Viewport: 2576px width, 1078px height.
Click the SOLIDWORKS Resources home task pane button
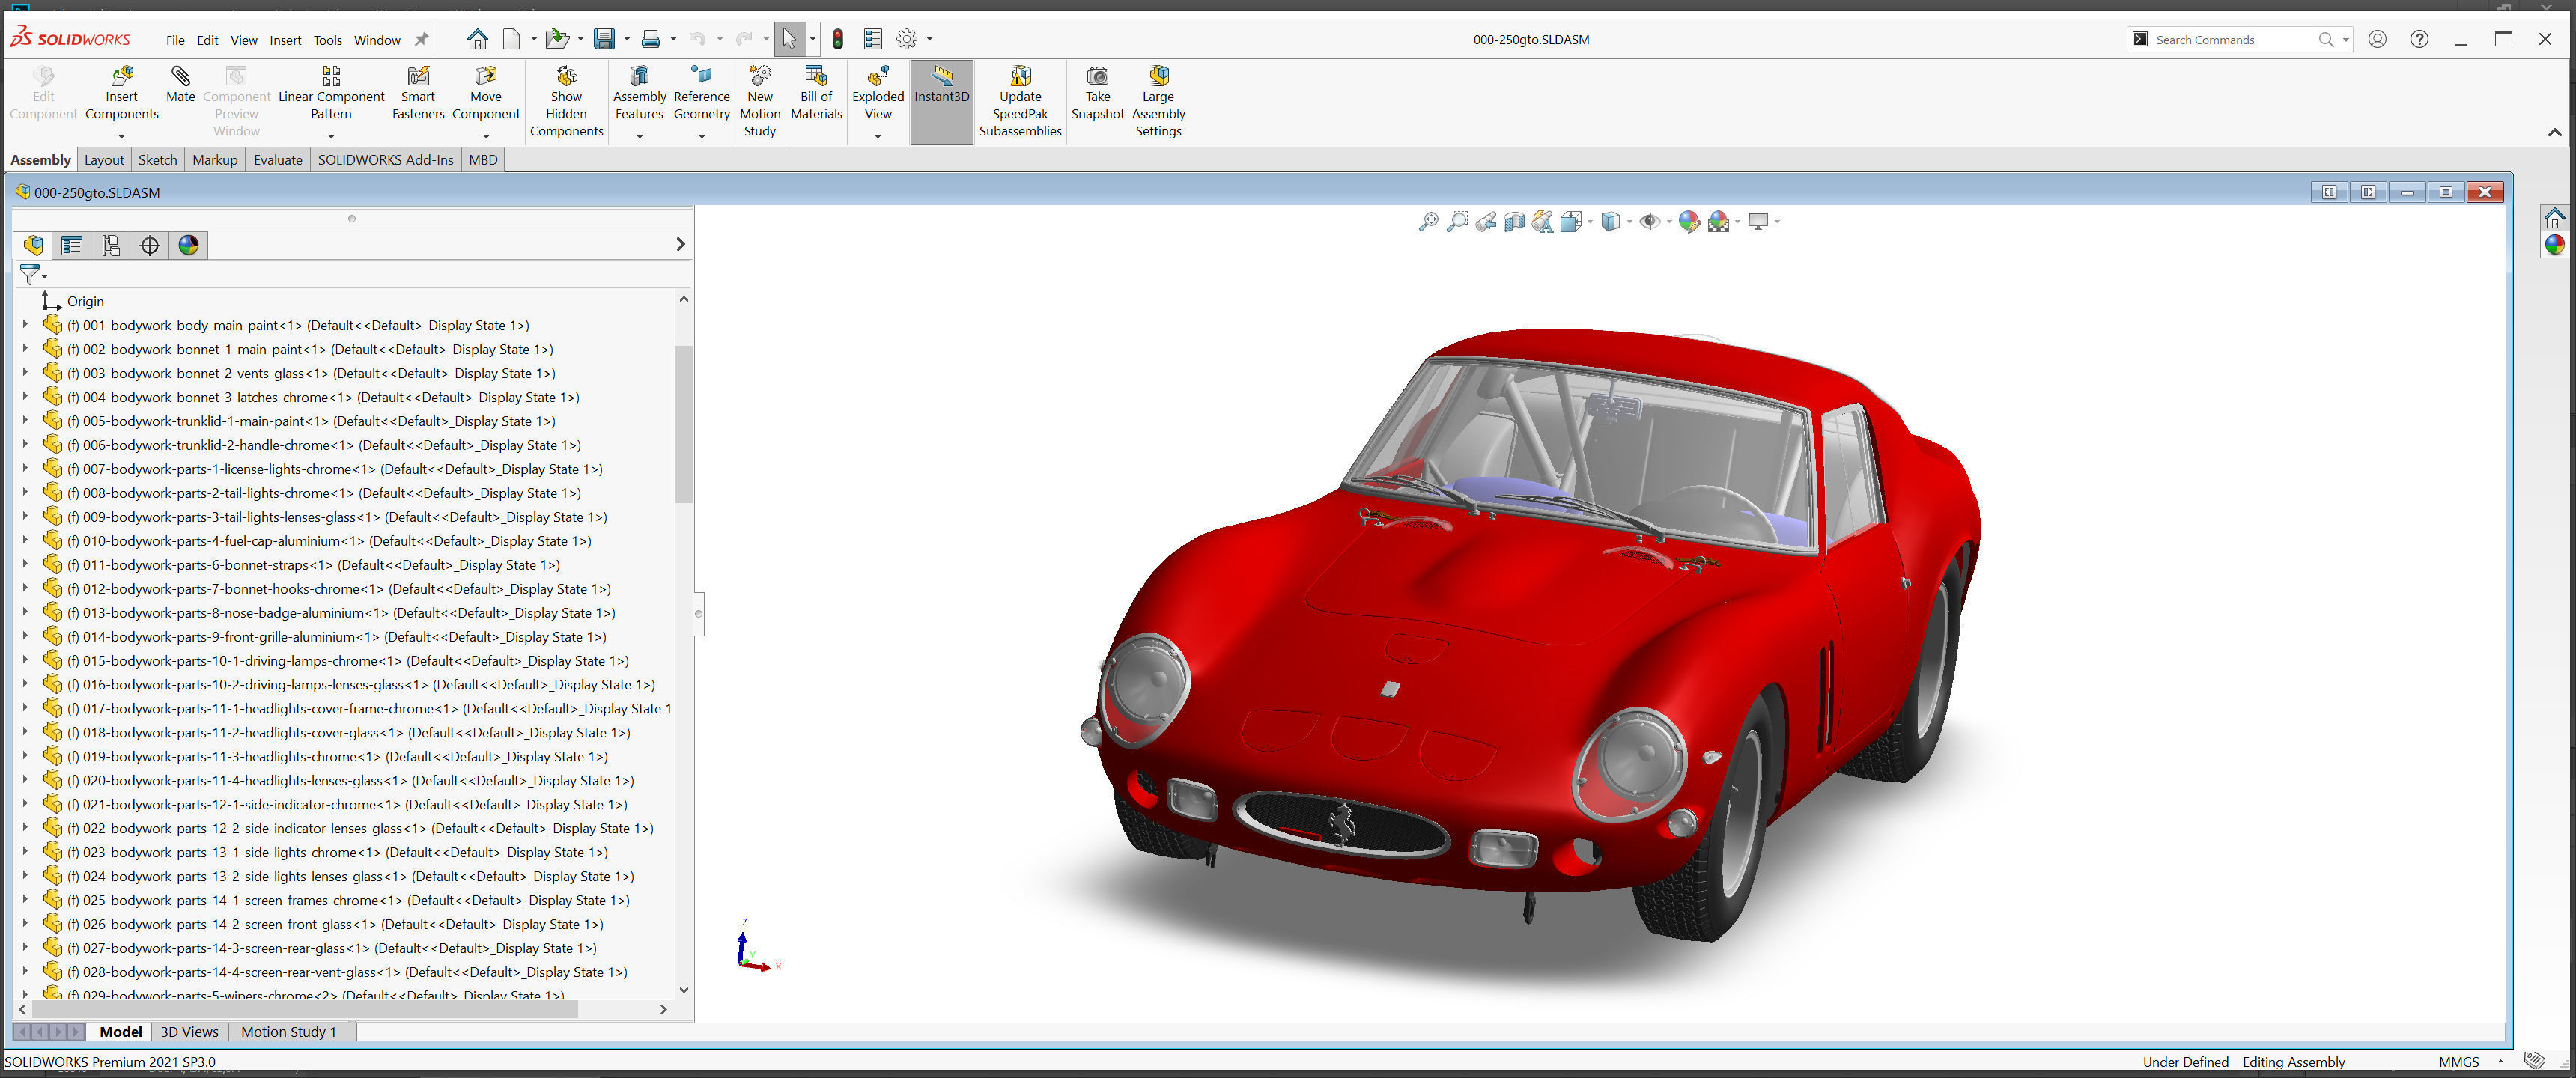[2554, 218]
